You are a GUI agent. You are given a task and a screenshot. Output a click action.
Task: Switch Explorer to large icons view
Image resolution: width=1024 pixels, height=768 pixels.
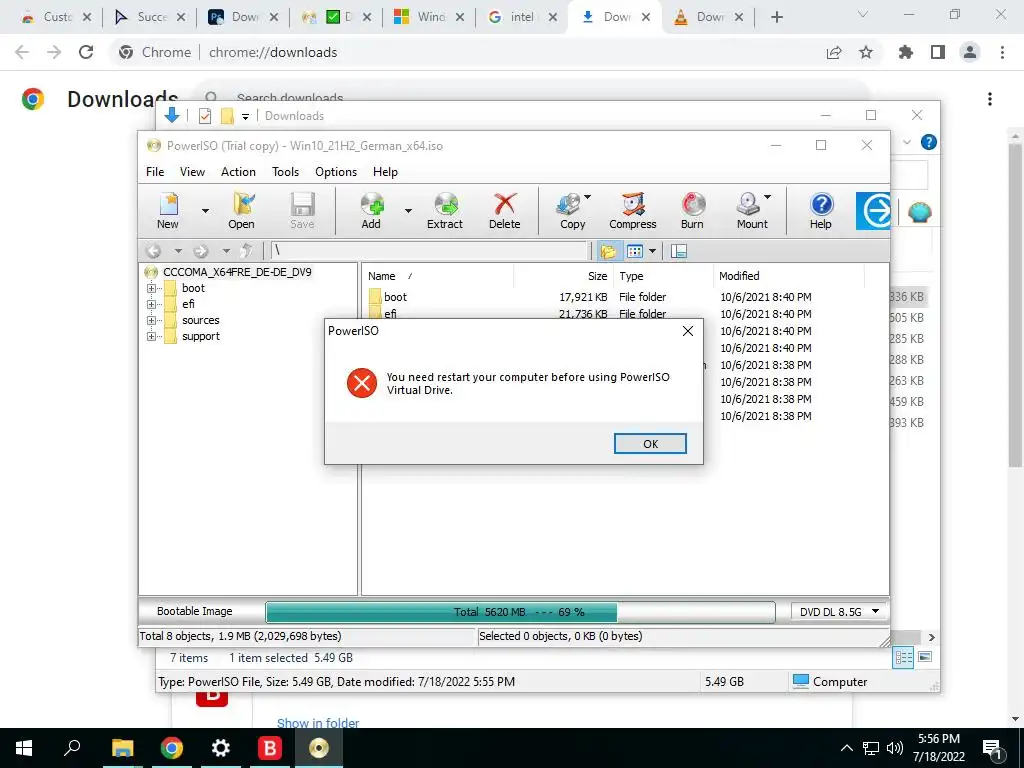pyautogui.click(x=925, y=657)
